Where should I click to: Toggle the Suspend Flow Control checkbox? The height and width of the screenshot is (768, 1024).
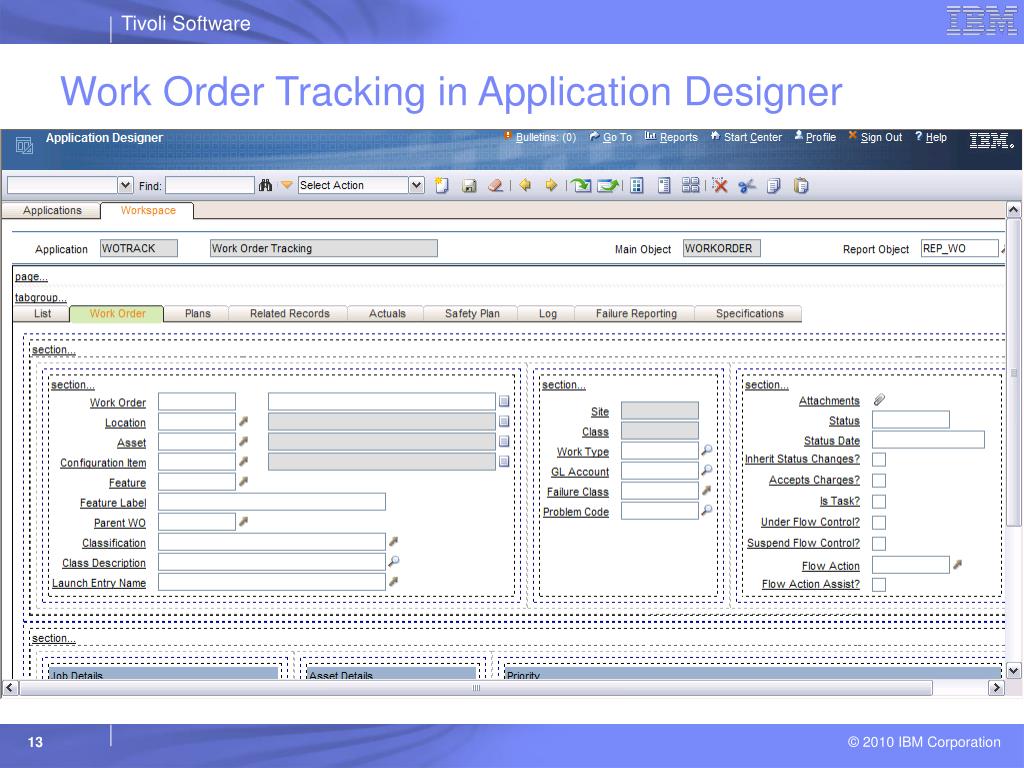coord(879,543)
